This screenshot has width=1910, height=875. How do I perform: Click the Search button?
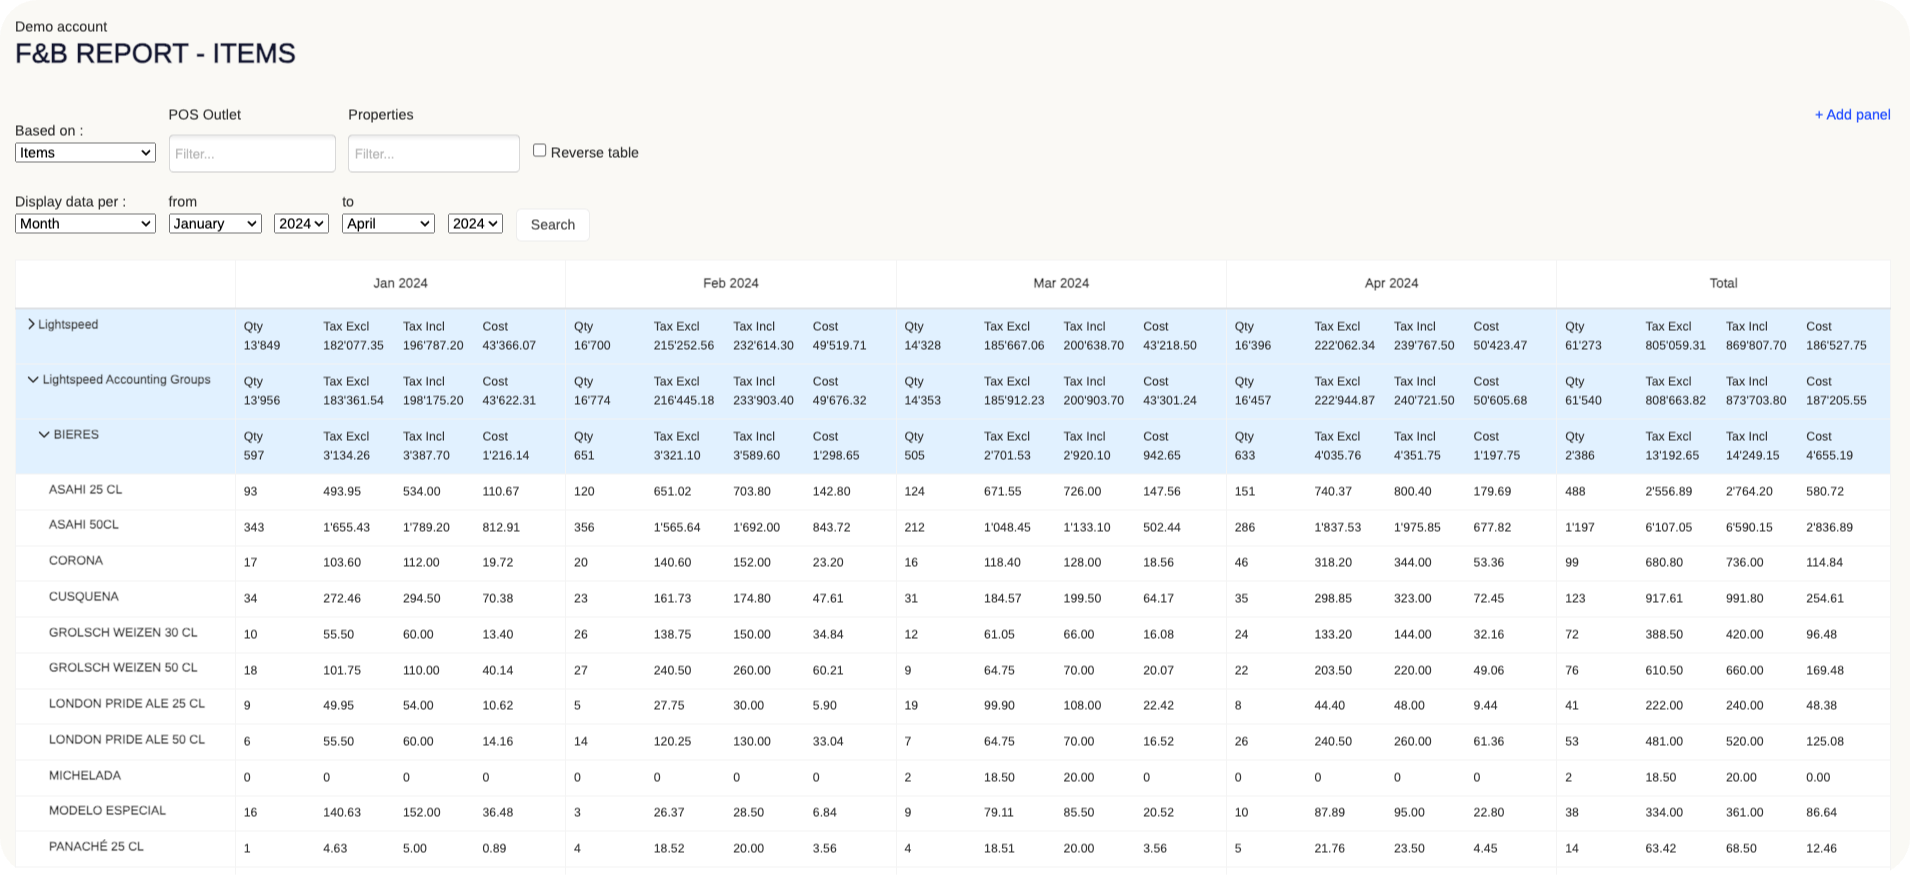pyautogui.click(x=552, y=225)
